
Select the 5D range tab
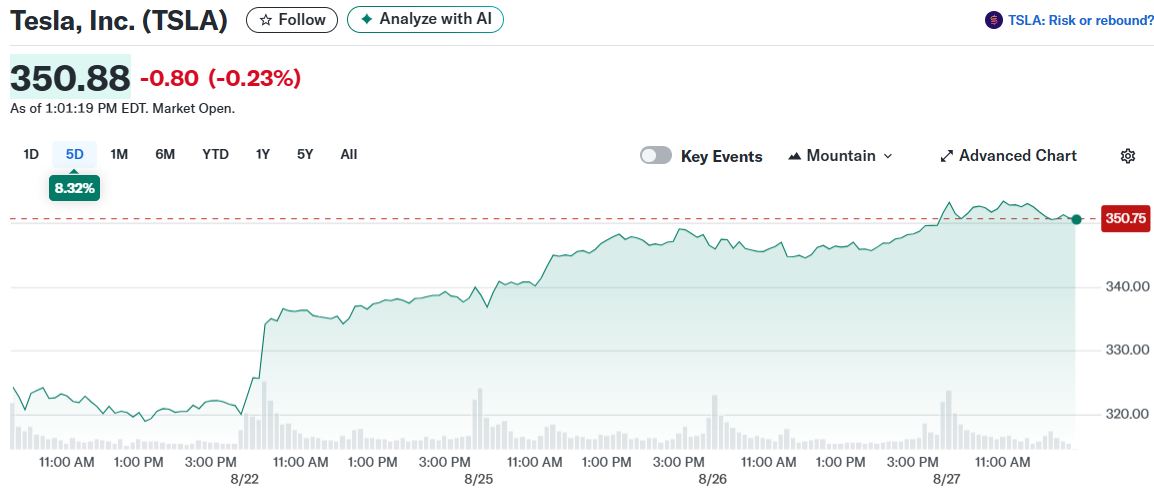[74, 155]
